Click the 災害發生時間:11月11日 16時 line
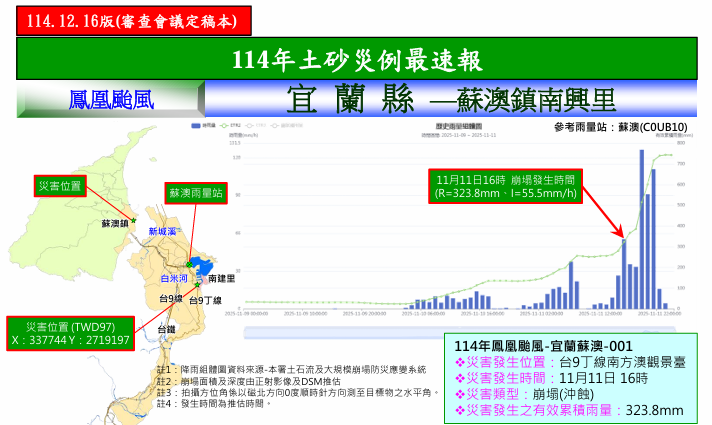This screenshot has width=712, height=425. click(x=551, y=378)
